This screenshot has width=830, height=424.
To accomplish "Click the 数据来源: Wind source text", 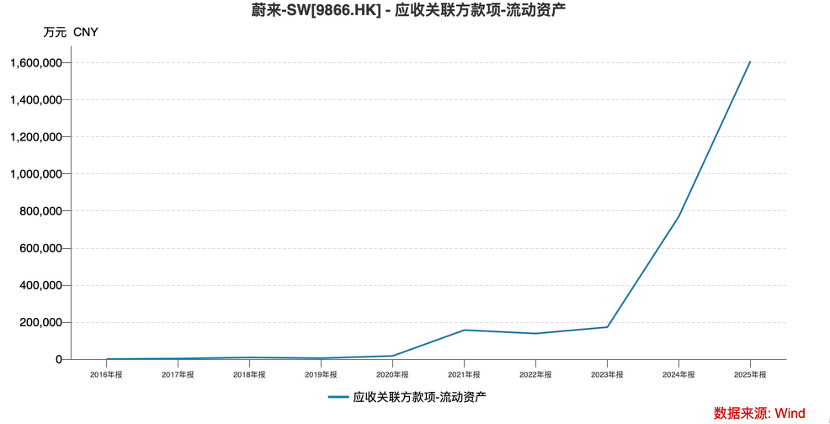I will coord(759,412).
